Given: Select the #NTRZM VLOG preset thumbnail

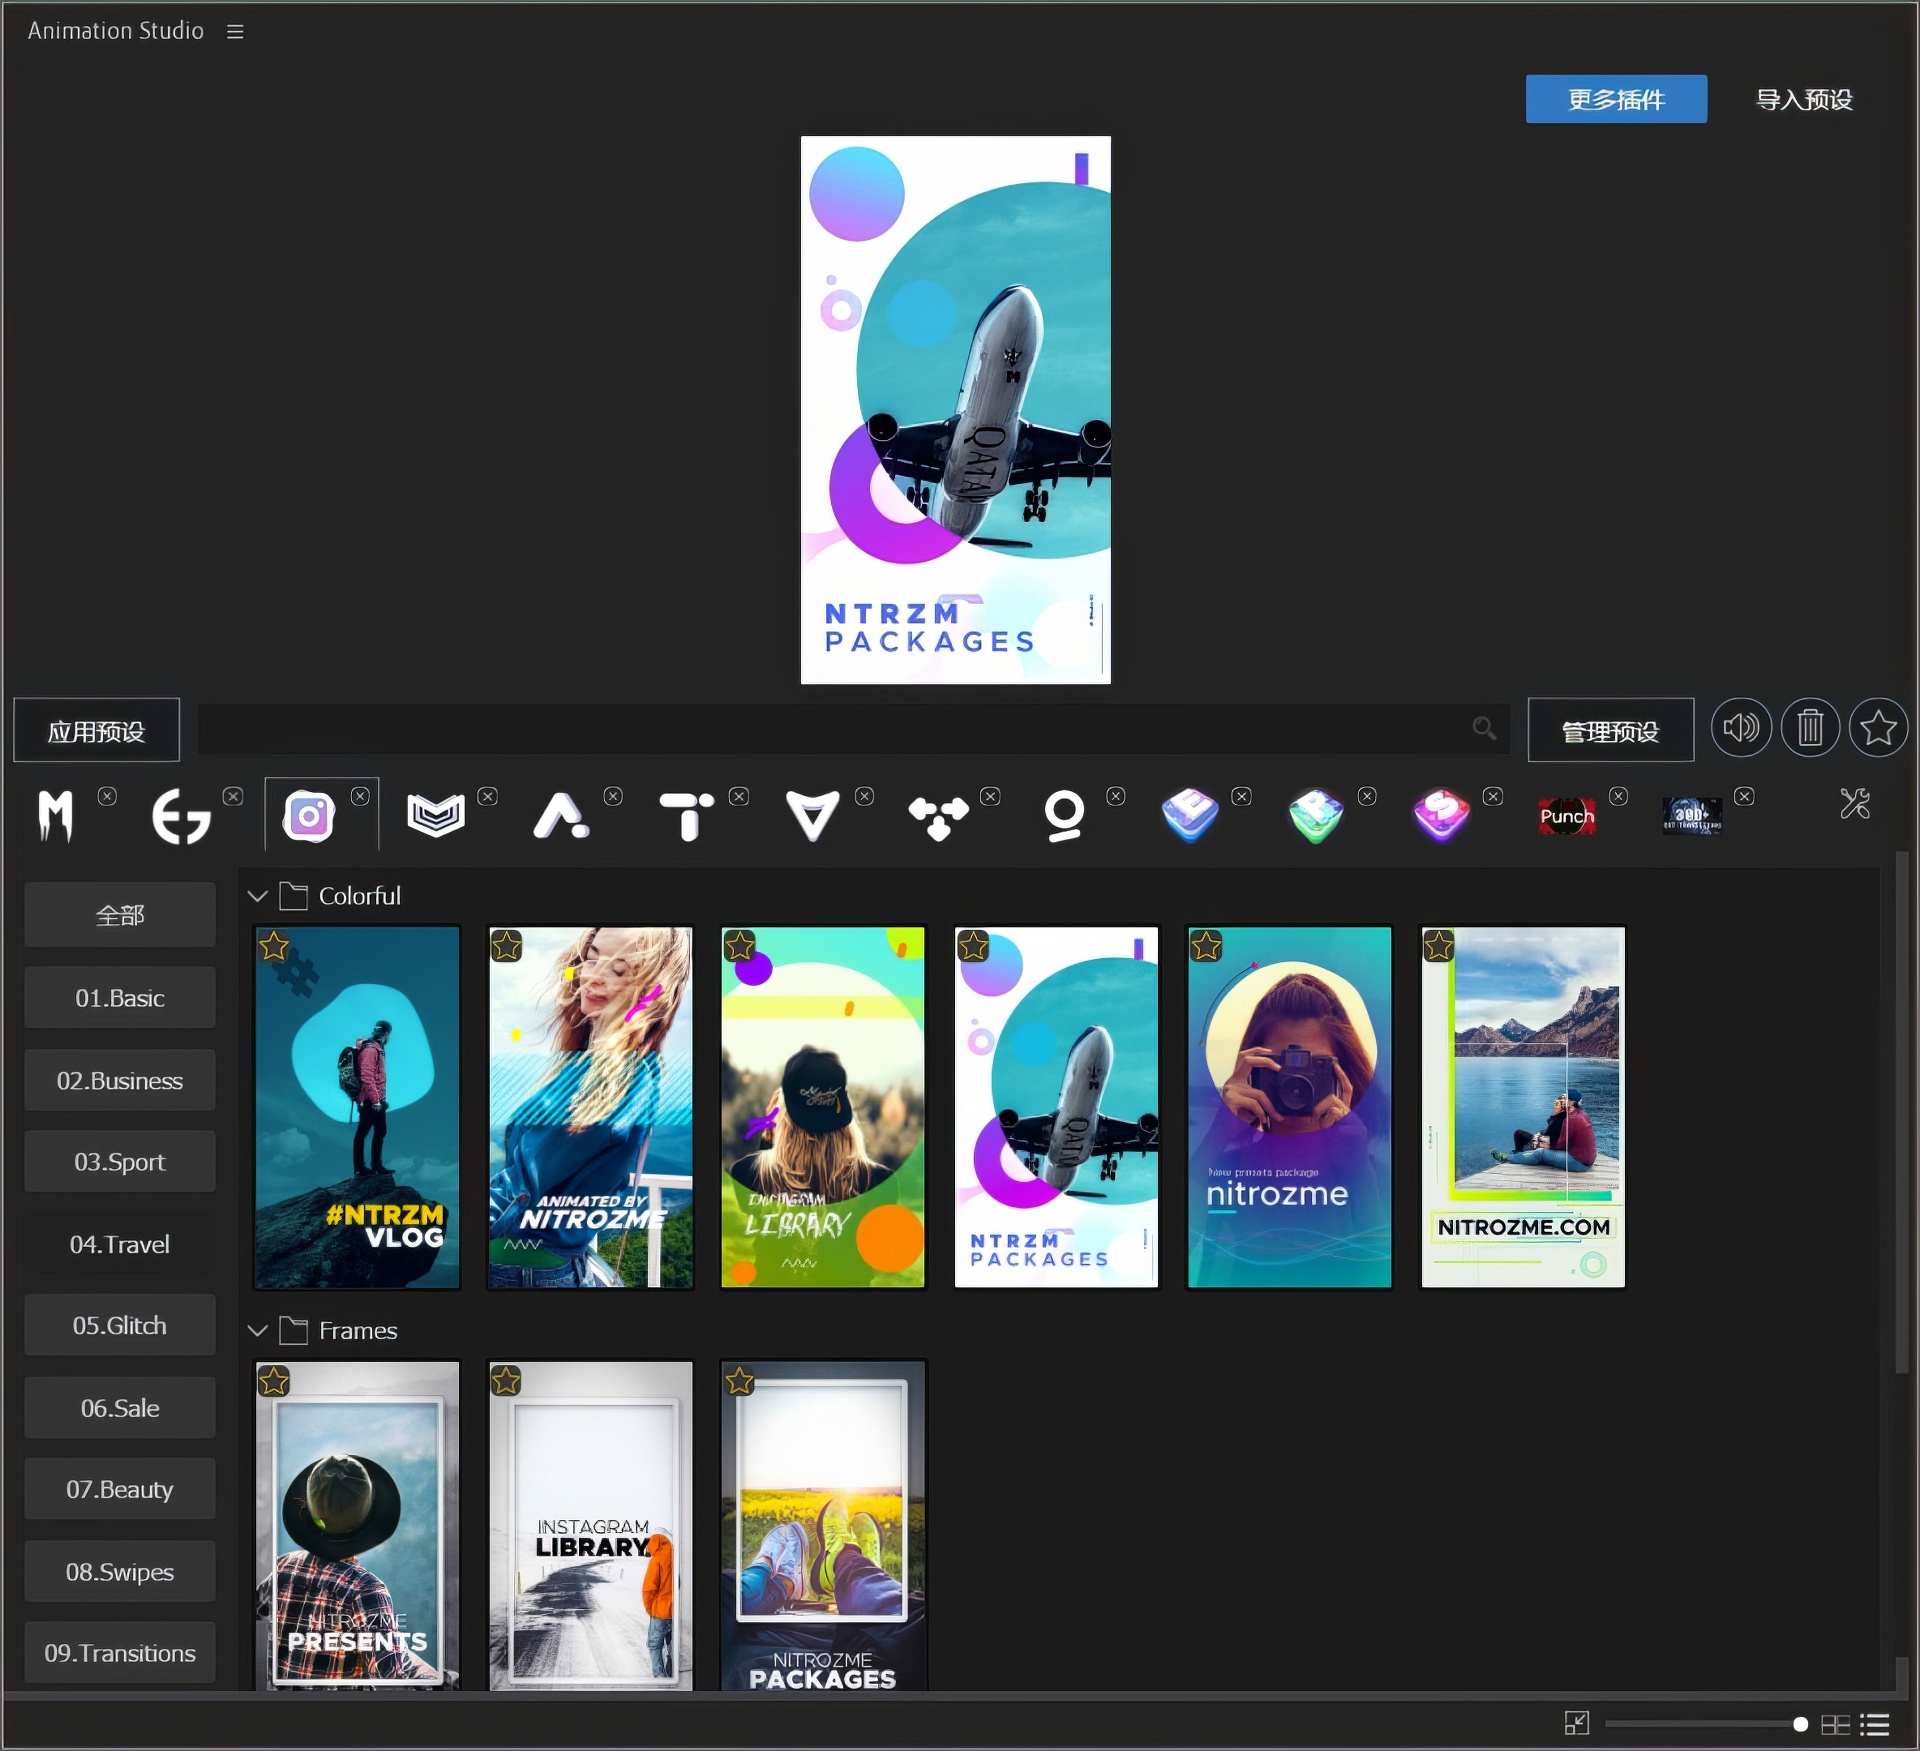Looking at the screenshot, I should (x=357, y=1108).
